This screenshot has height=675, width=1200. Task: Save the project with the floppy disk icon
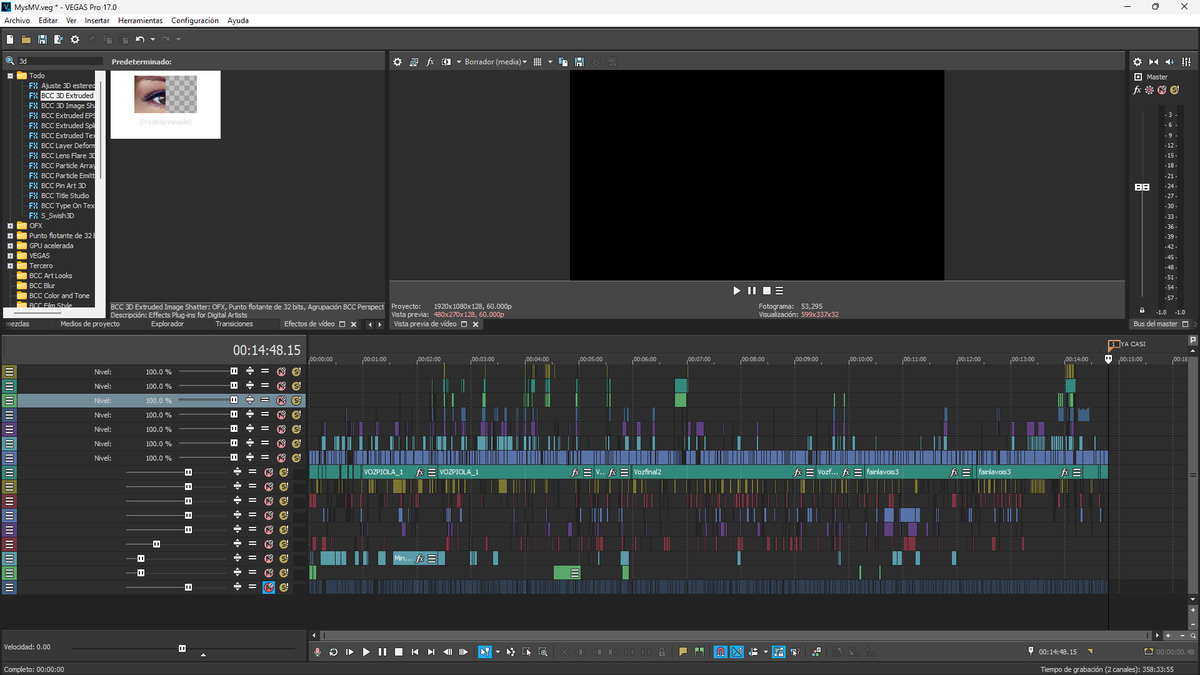(x=43, y=39)
